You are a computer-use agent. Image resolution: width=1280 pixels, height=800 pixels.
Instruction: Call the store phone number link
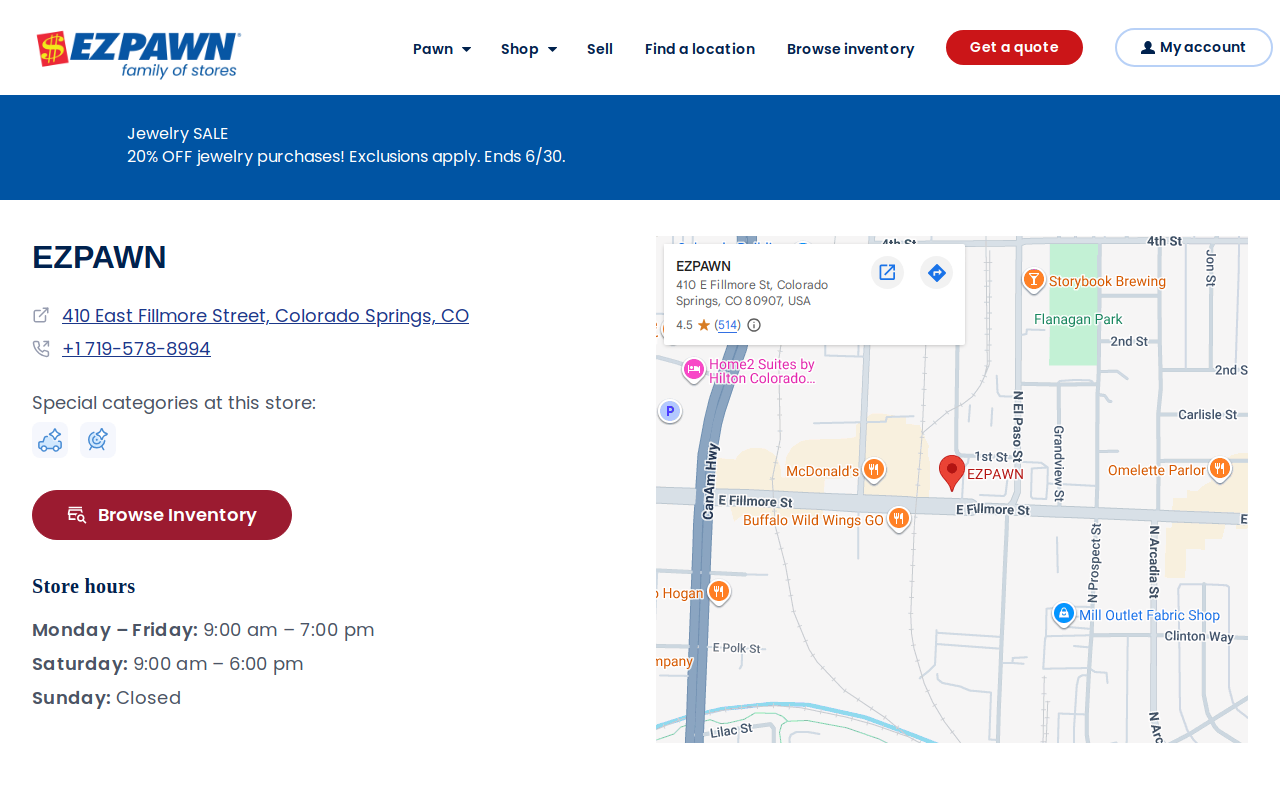(136, 349)
